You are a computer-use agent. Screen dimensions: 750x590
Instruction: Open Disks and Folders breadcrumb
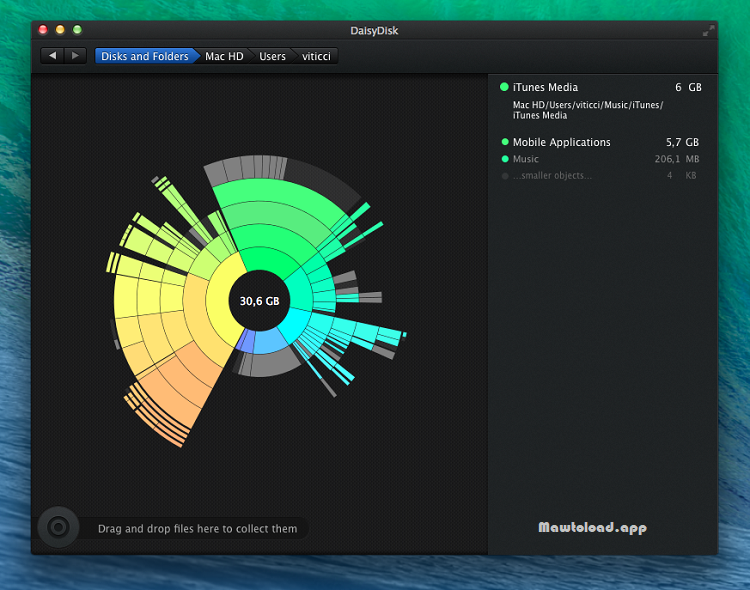click(145, 56)
